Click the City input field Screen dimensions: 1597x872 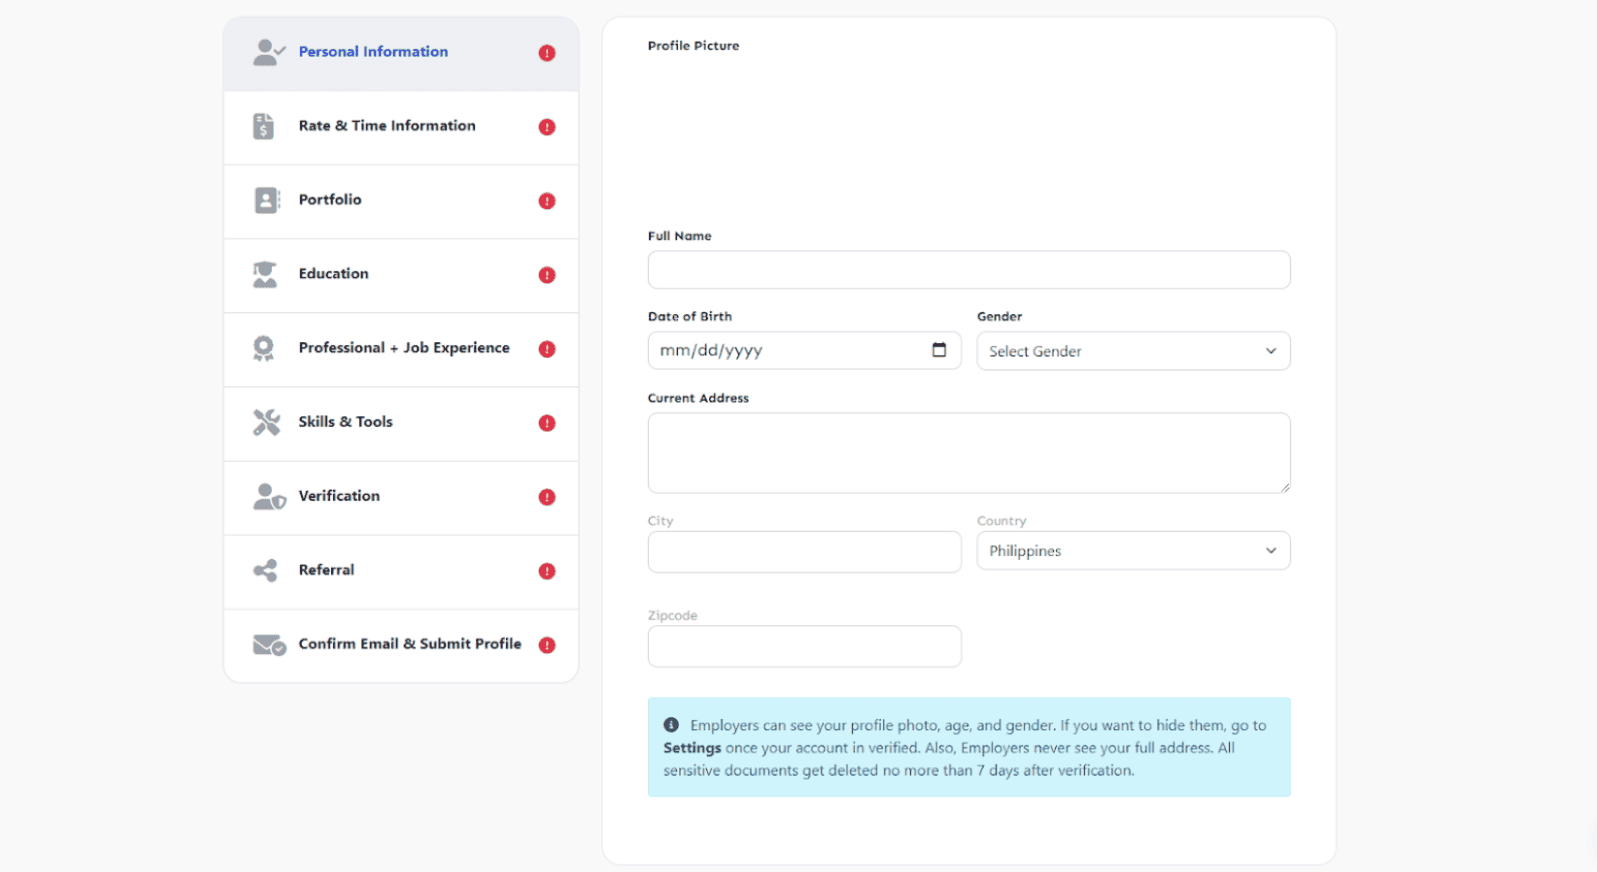coord(804,552)
